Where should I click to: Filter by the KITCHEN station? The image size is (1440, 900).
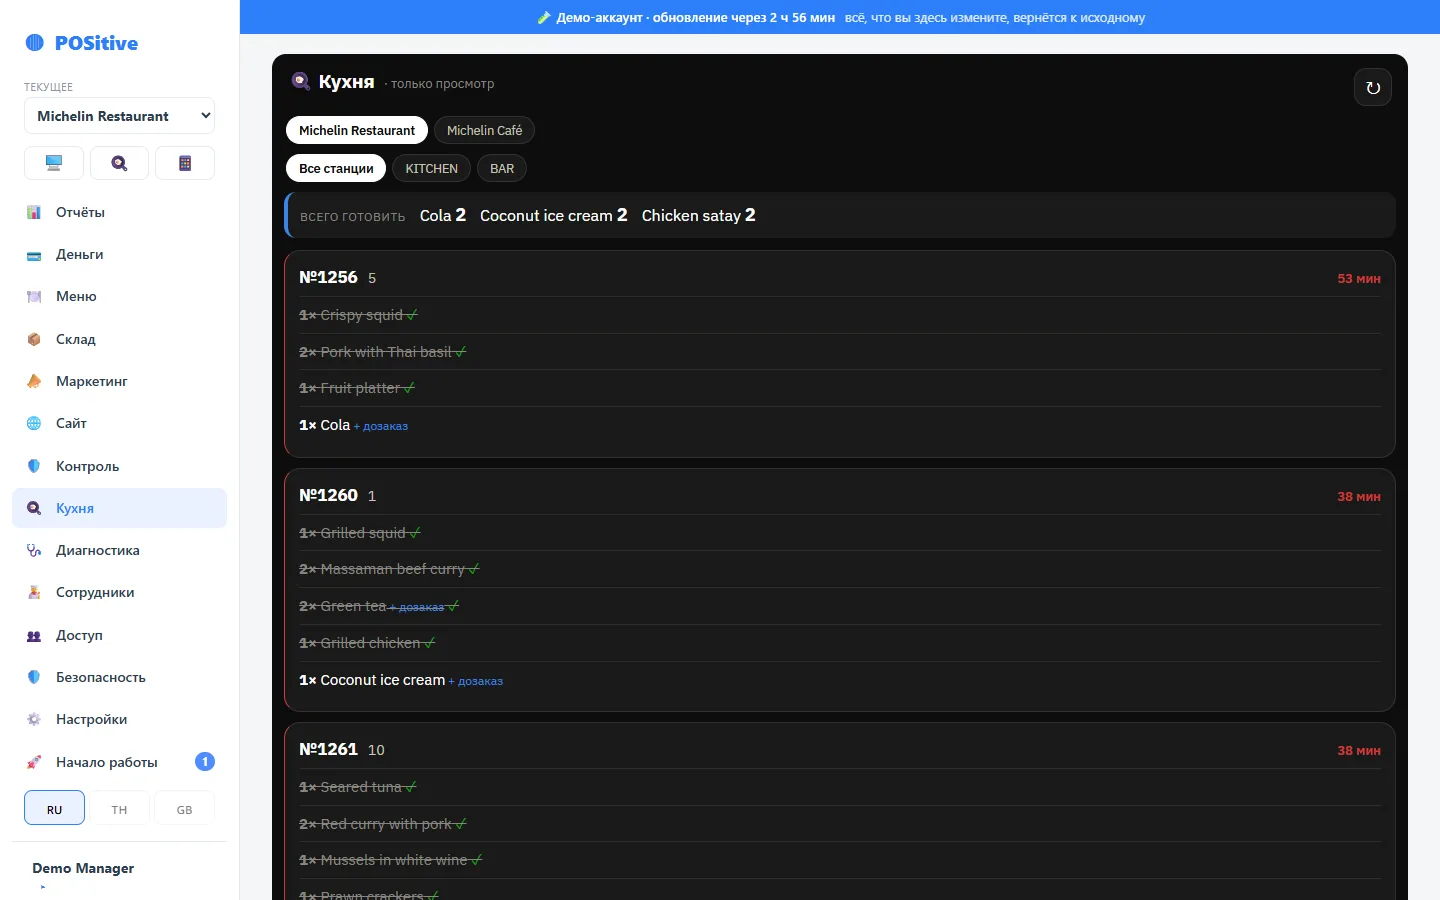coord(431,169)
